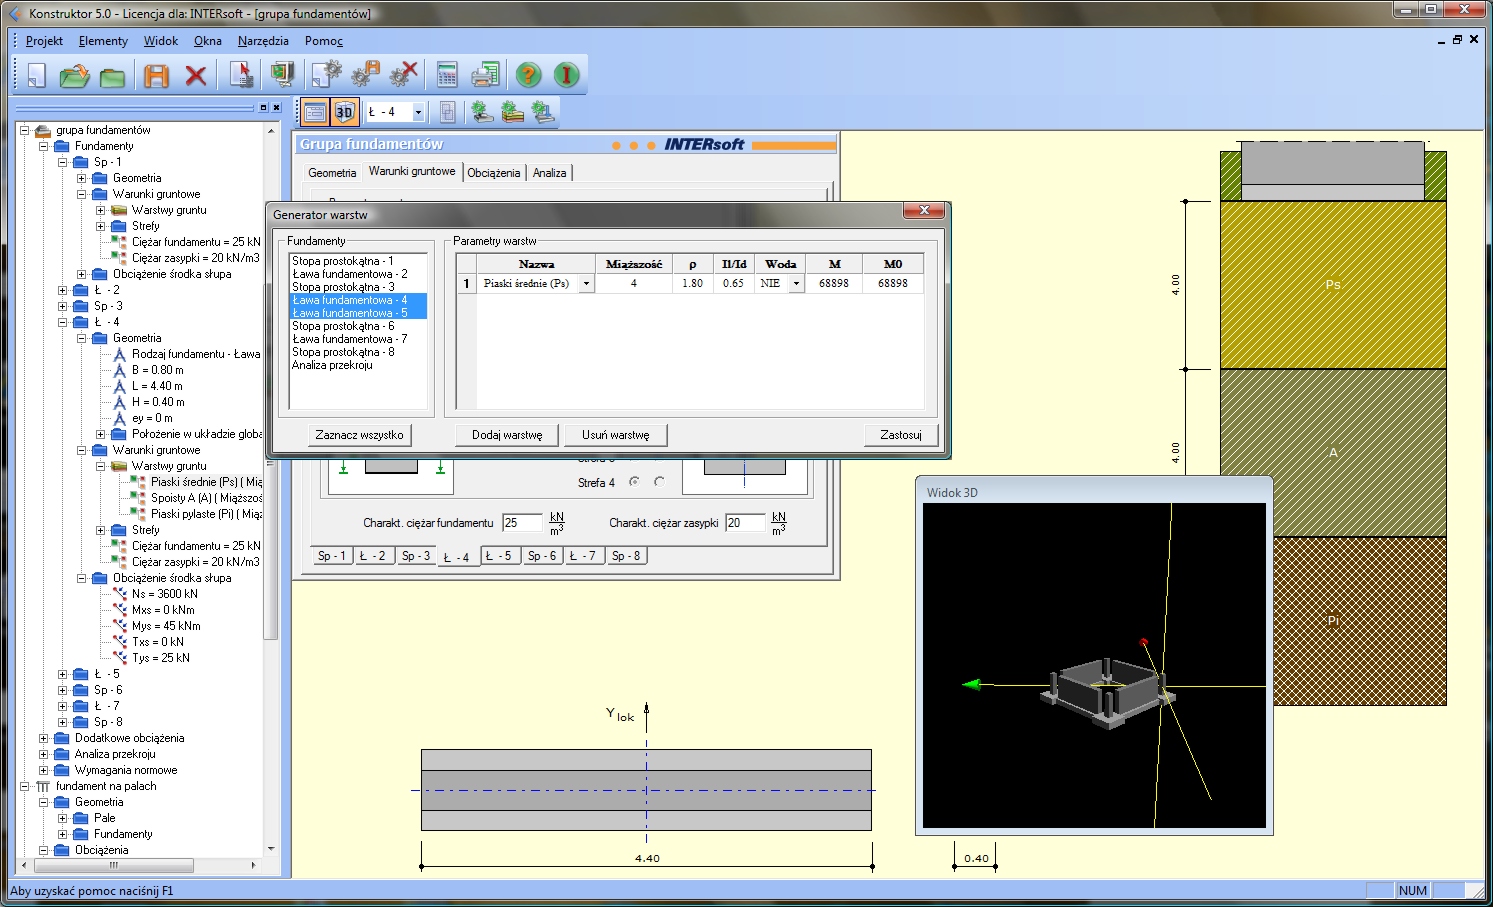The image size is (1493, 907).
Task: Select second Strefa 4 radio button
Action: (659, 481)
